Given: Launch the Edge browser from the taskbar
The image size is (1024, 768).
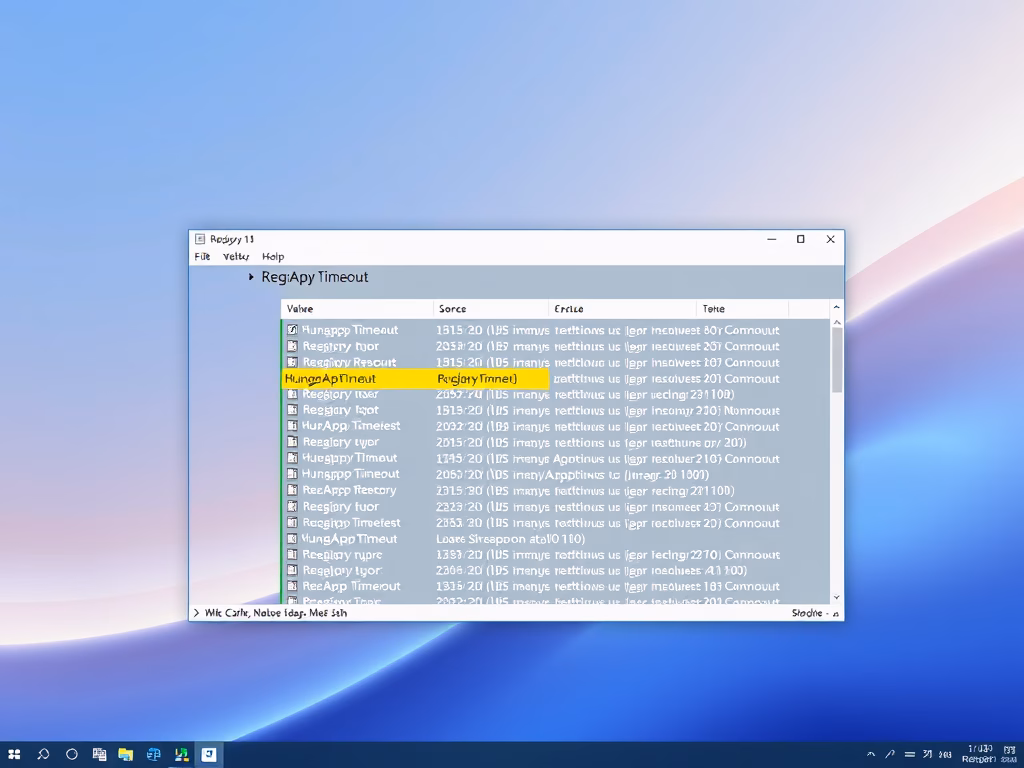Looking at the screenshot, I should [154, 755].
